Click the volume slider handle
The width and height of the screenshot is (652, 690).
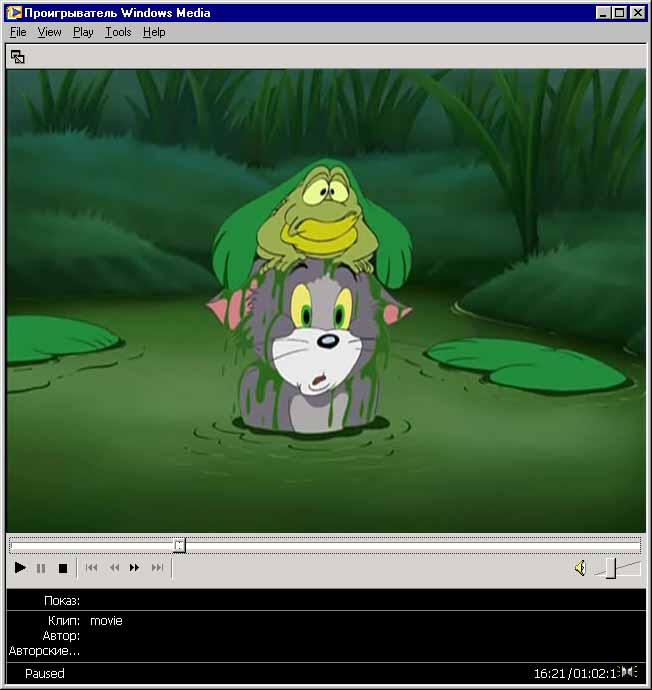(x=611, y=568)
